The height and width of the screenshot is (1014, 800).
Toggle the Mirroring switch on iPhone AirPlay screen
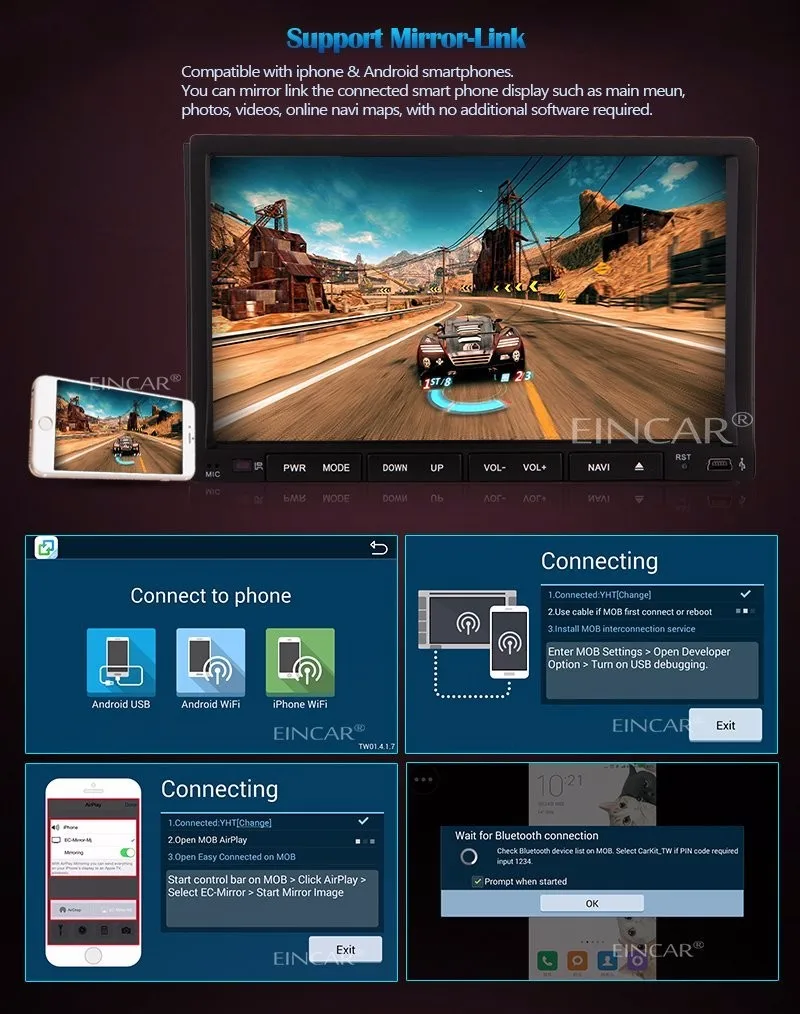point(127,852)
